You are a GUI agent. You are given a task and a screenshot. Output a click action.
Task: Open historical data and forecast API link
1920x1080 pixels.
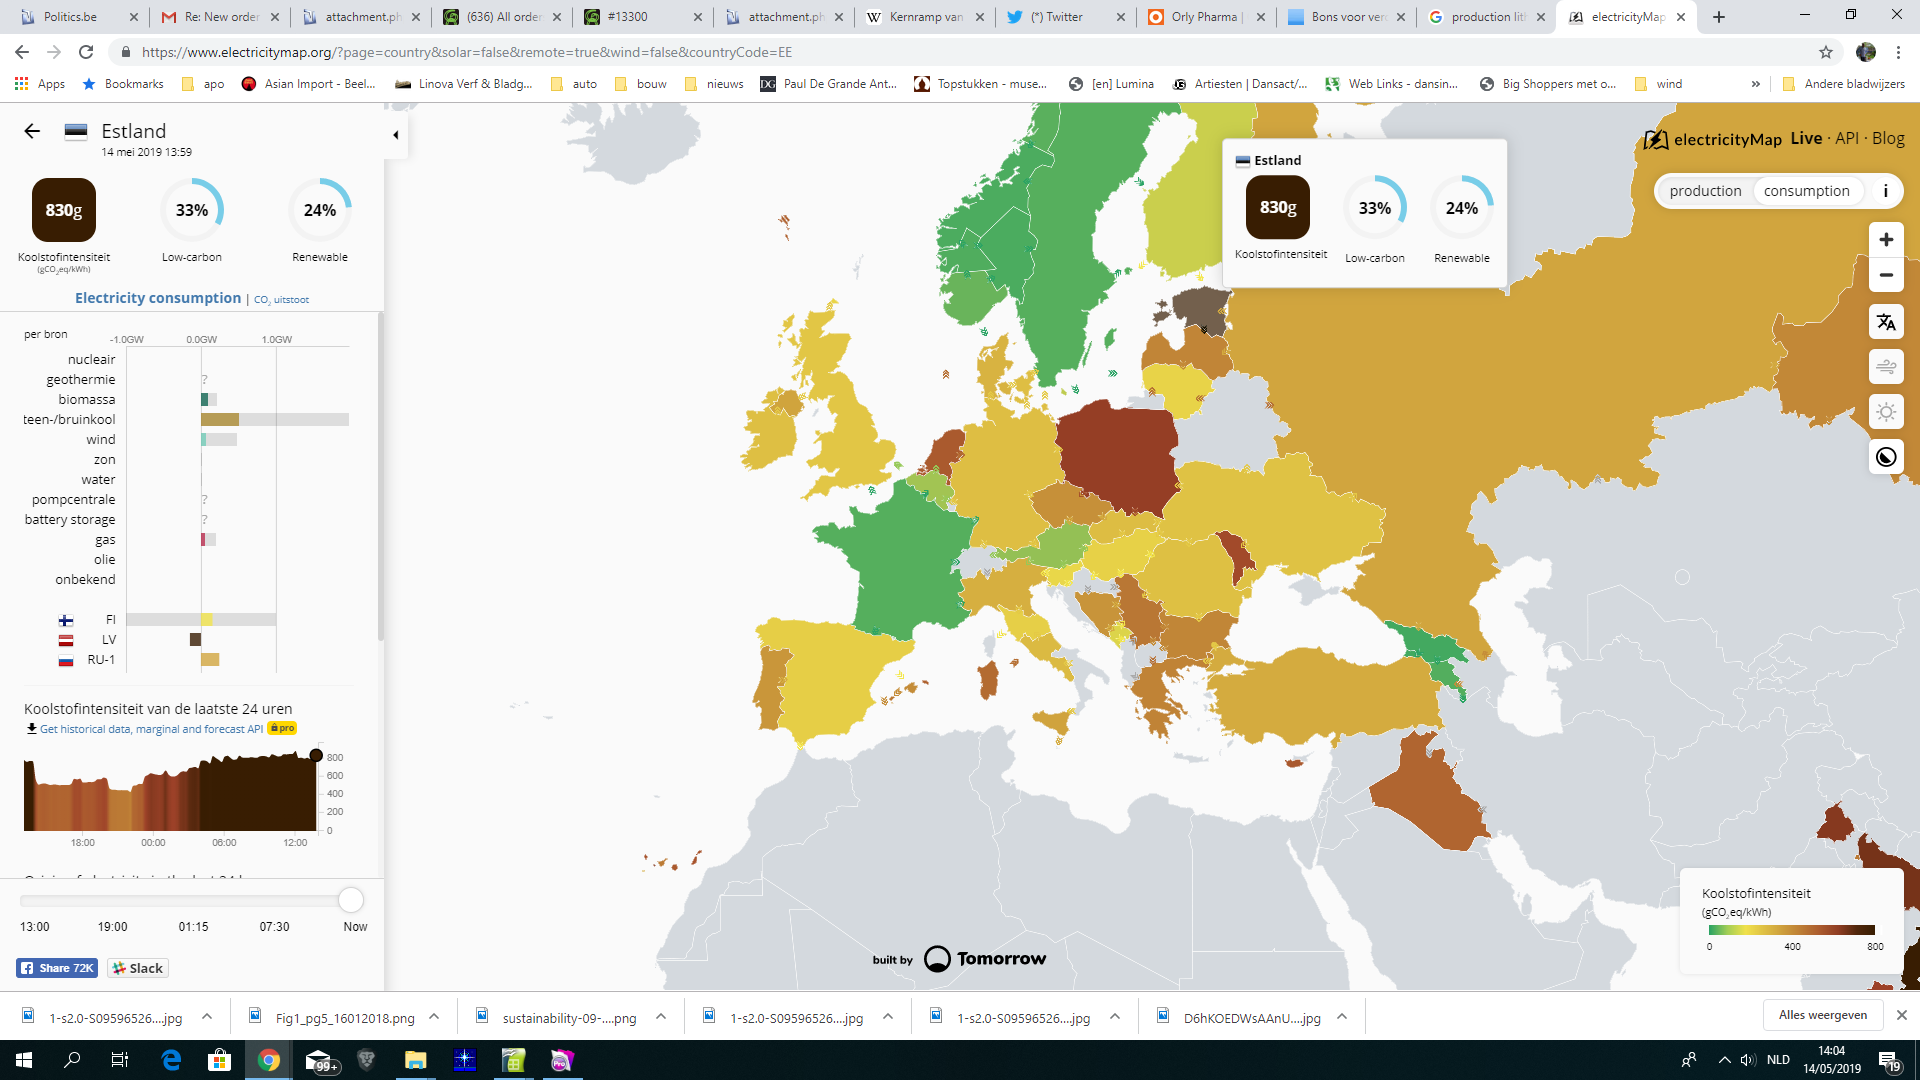point(150,729)
